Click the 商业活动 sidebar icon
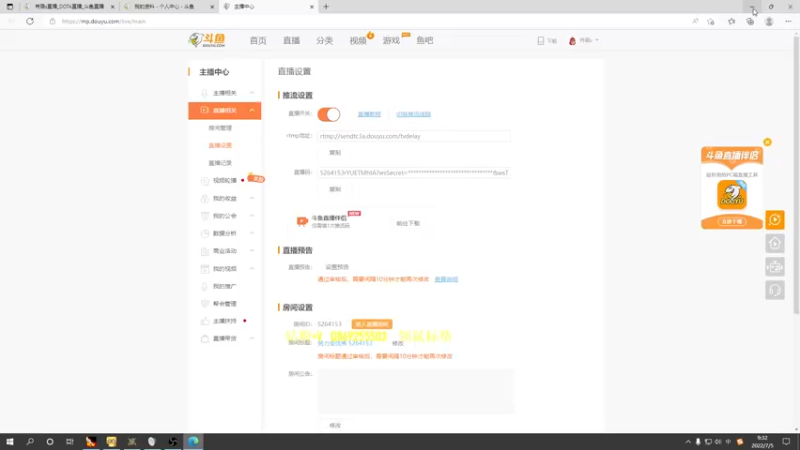Viewport: 800px width, 450px height. 205,251
